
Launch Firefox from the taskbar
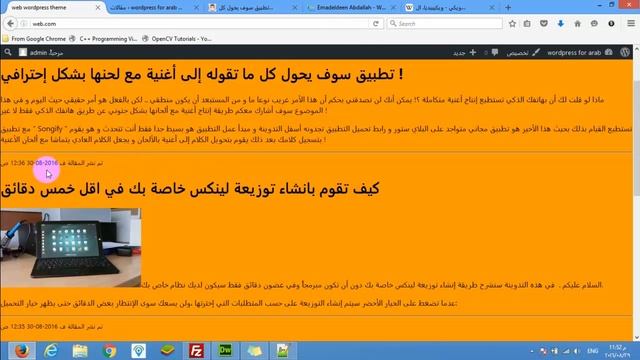pos(22,351)
